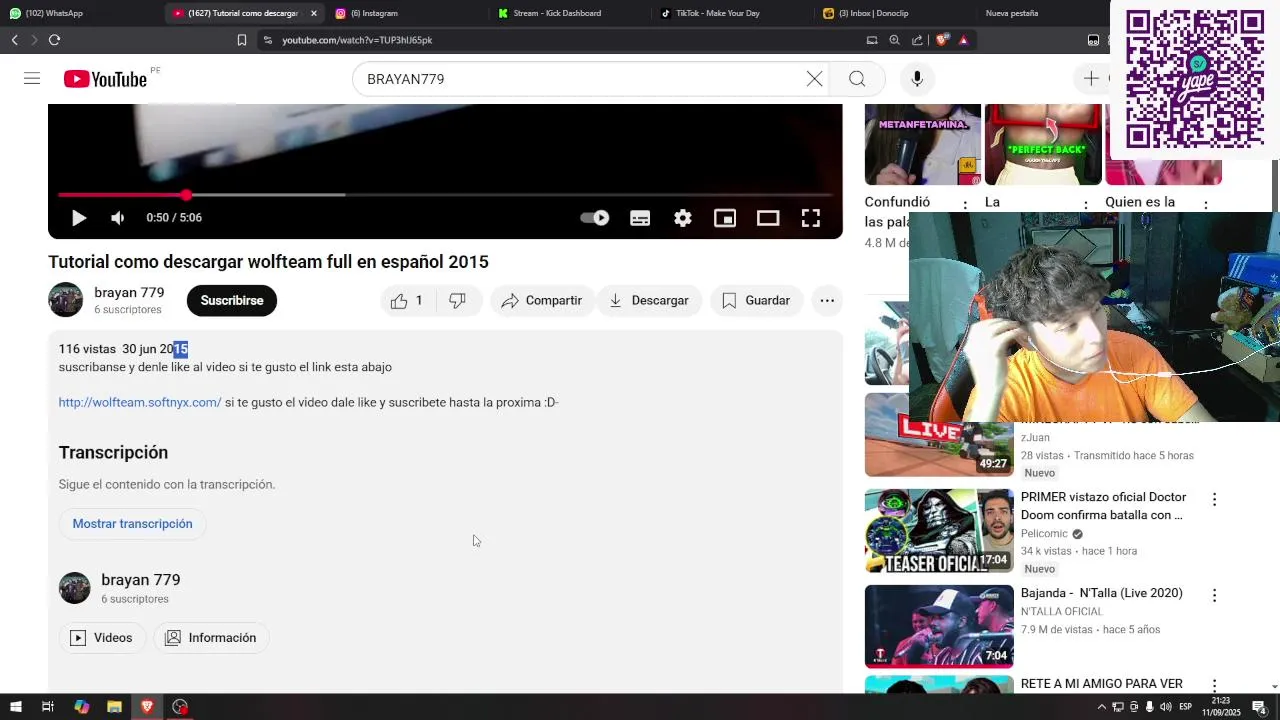Open the 49:27 live stream thumbnail

(939, 435)
